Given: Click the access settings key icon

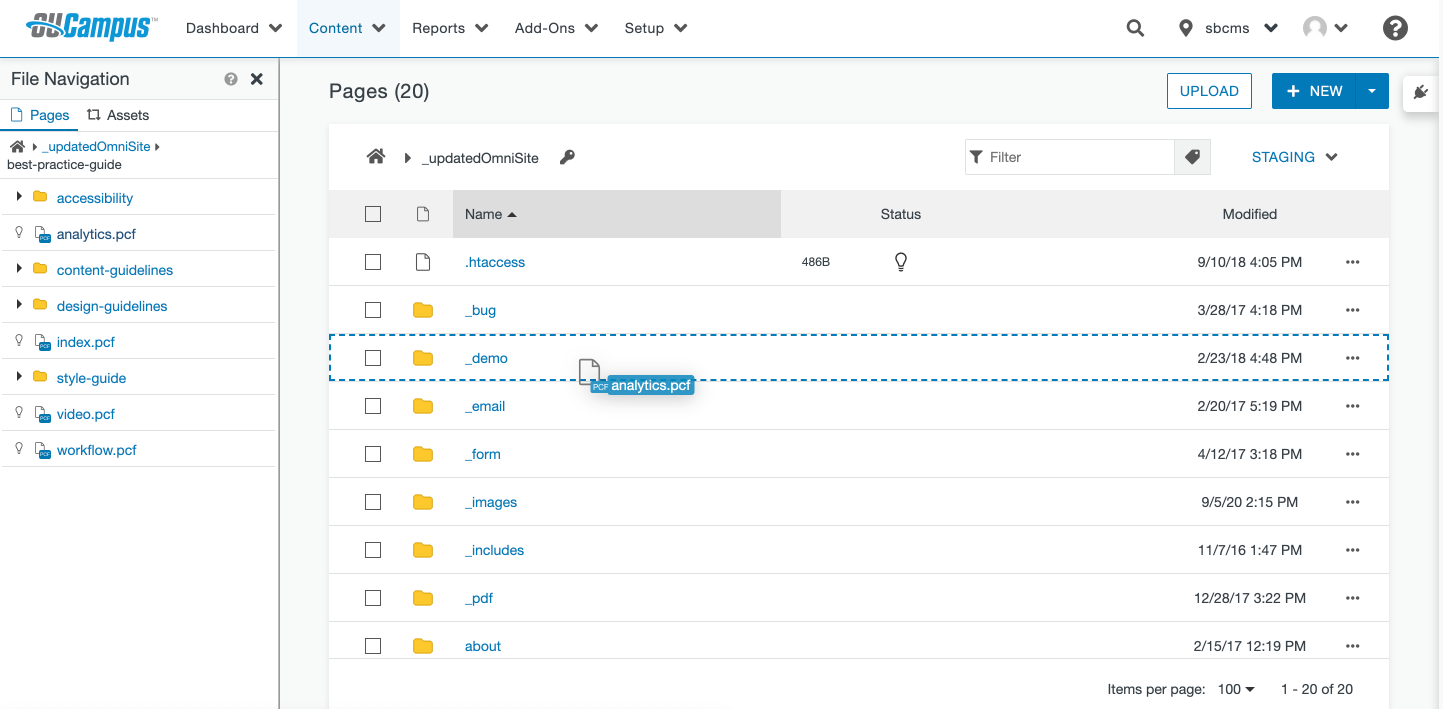Looking at the screenshot, I should click(567, 157).
